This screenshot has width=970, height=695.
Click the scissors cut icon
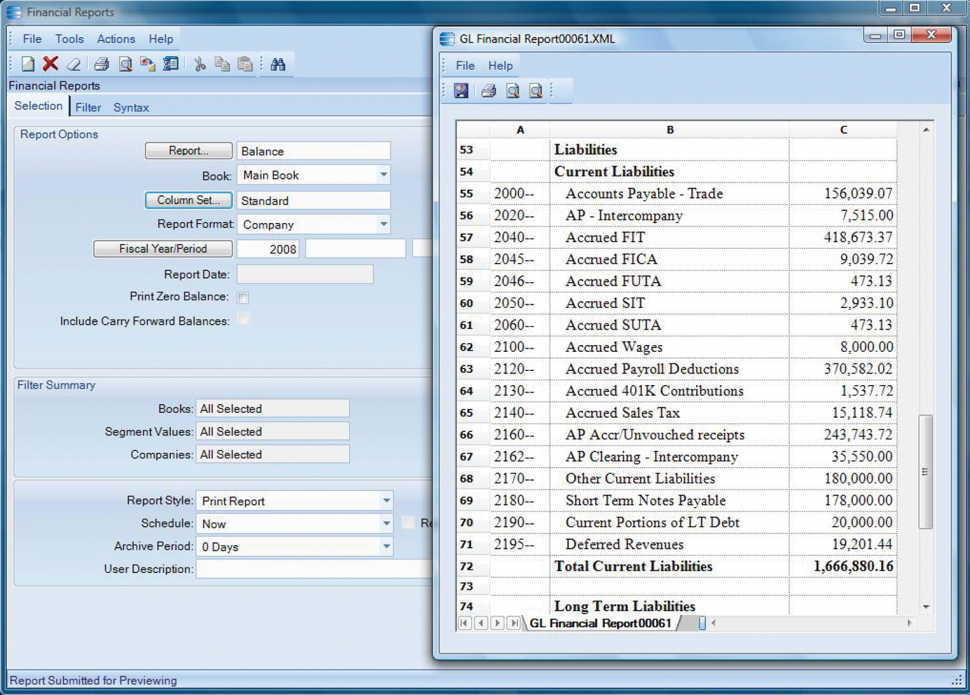click(199, 64)
